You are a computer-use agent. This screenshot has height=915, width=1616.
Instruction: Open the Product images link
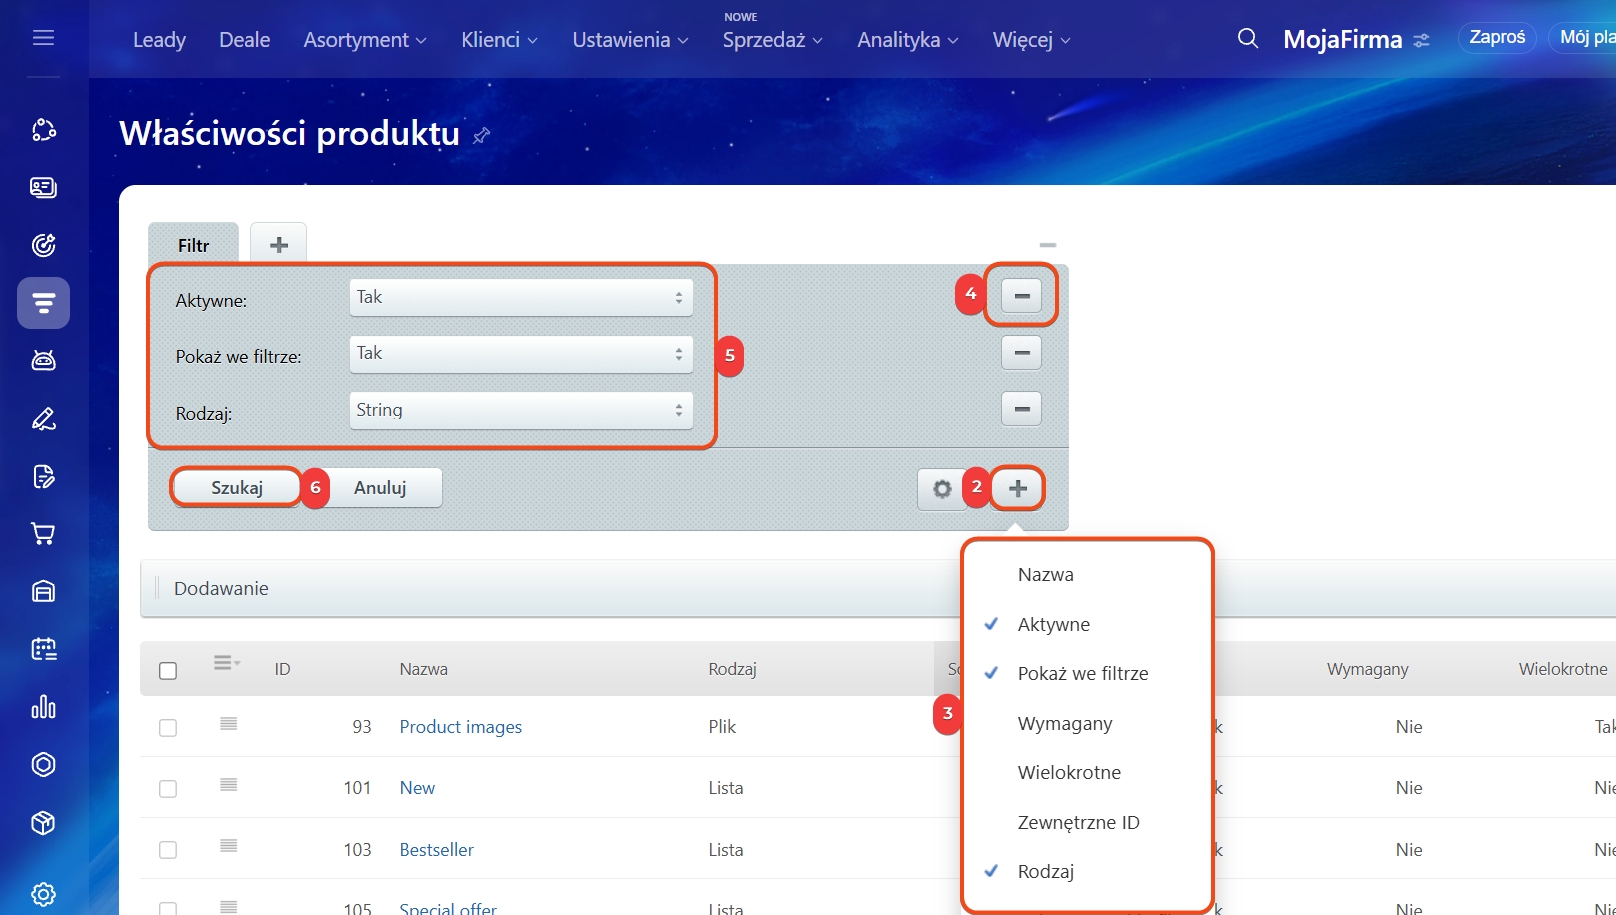click(x=460, y=727)
